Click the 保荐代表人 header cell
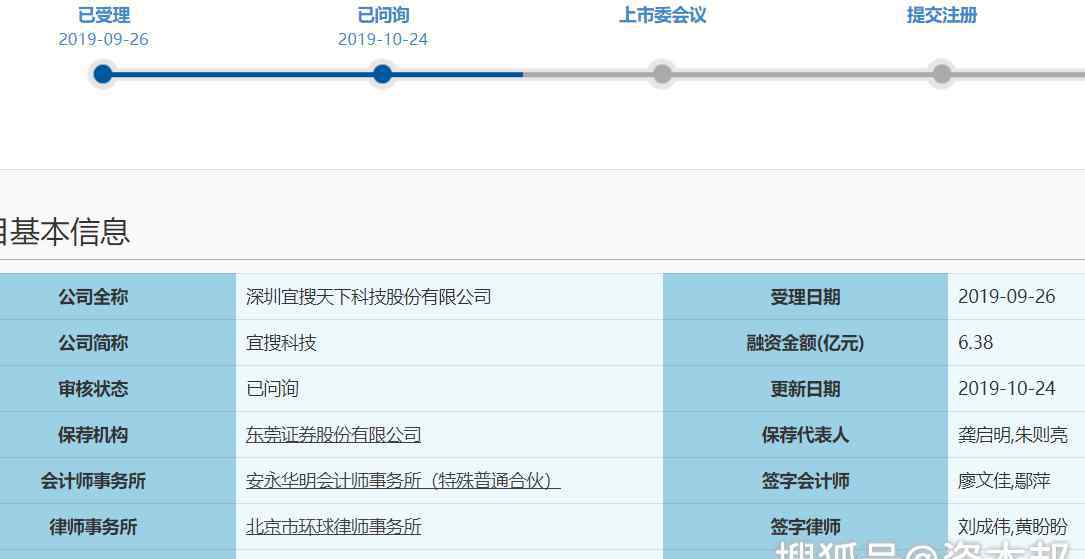Viewport: 1085px width, 559px height. (x=805, y=435)
